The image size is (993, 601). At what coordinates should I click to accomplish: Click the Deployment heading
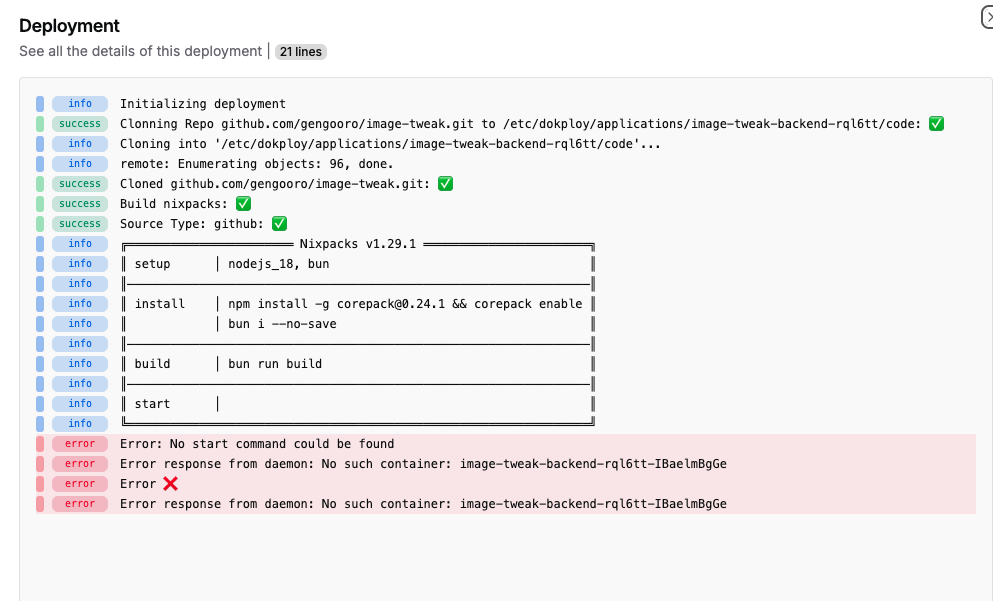click(x=69, y=26)
